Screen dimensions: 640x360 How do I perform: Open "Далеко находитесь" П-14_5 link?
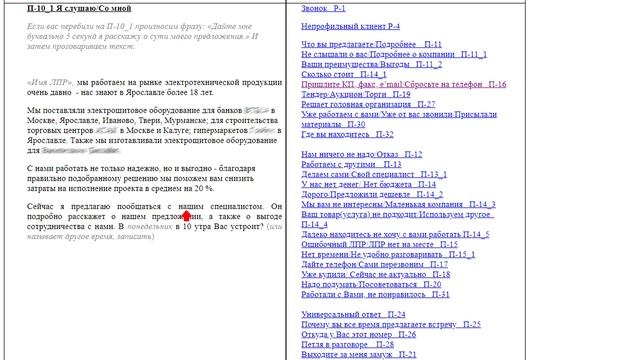click(395, 234)
